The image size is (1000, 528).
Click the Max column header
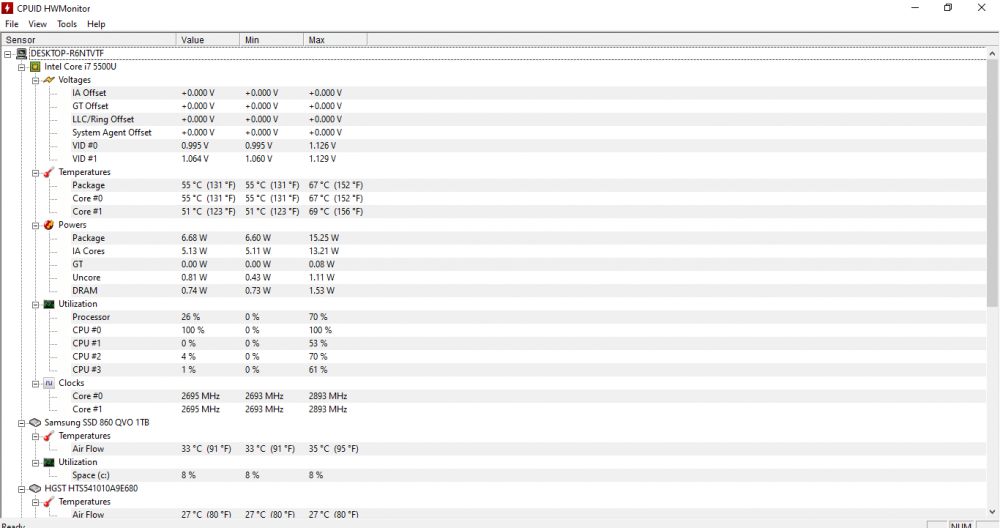coord(335,40)
